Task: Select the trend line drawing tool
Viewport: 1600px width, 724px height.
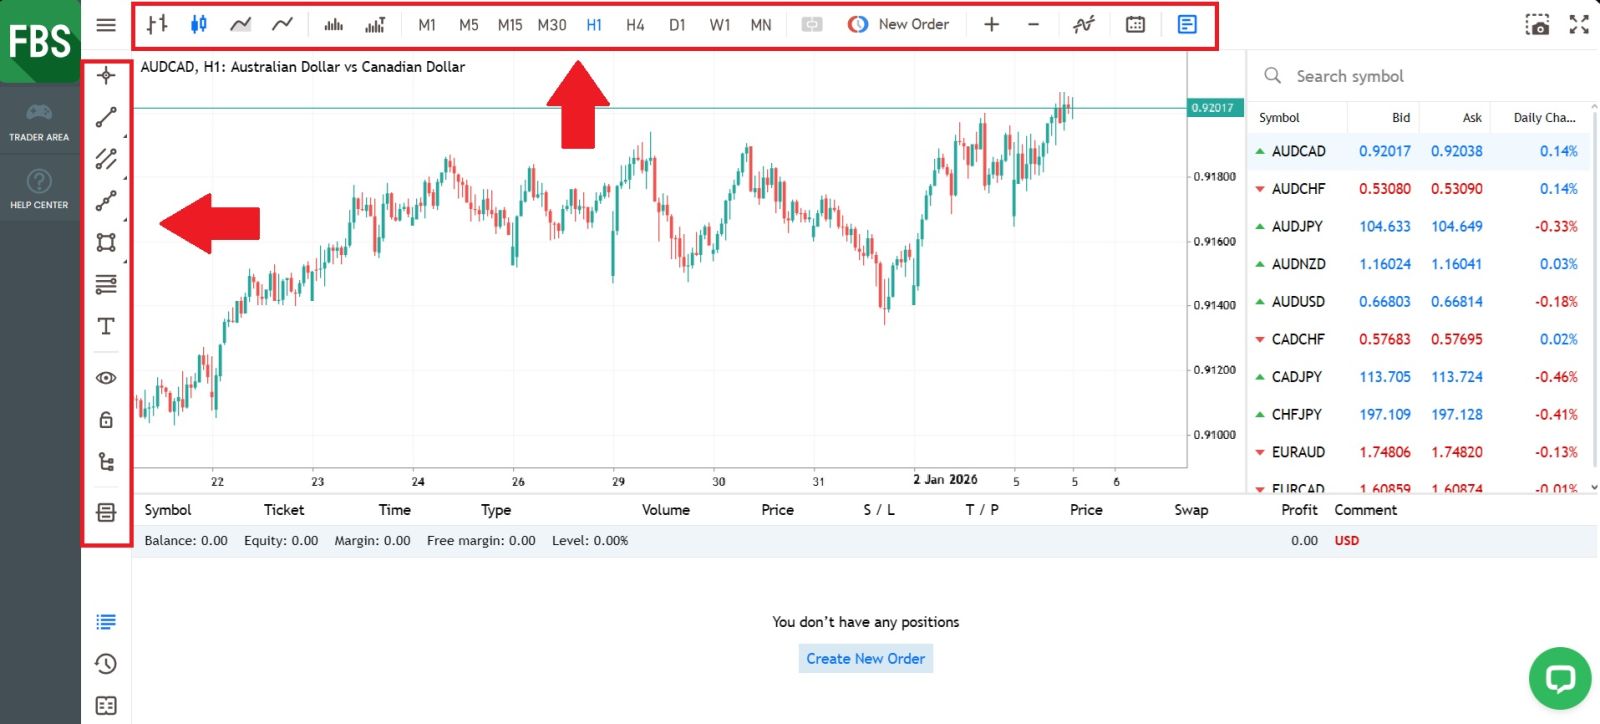Action: click(106, 117)
